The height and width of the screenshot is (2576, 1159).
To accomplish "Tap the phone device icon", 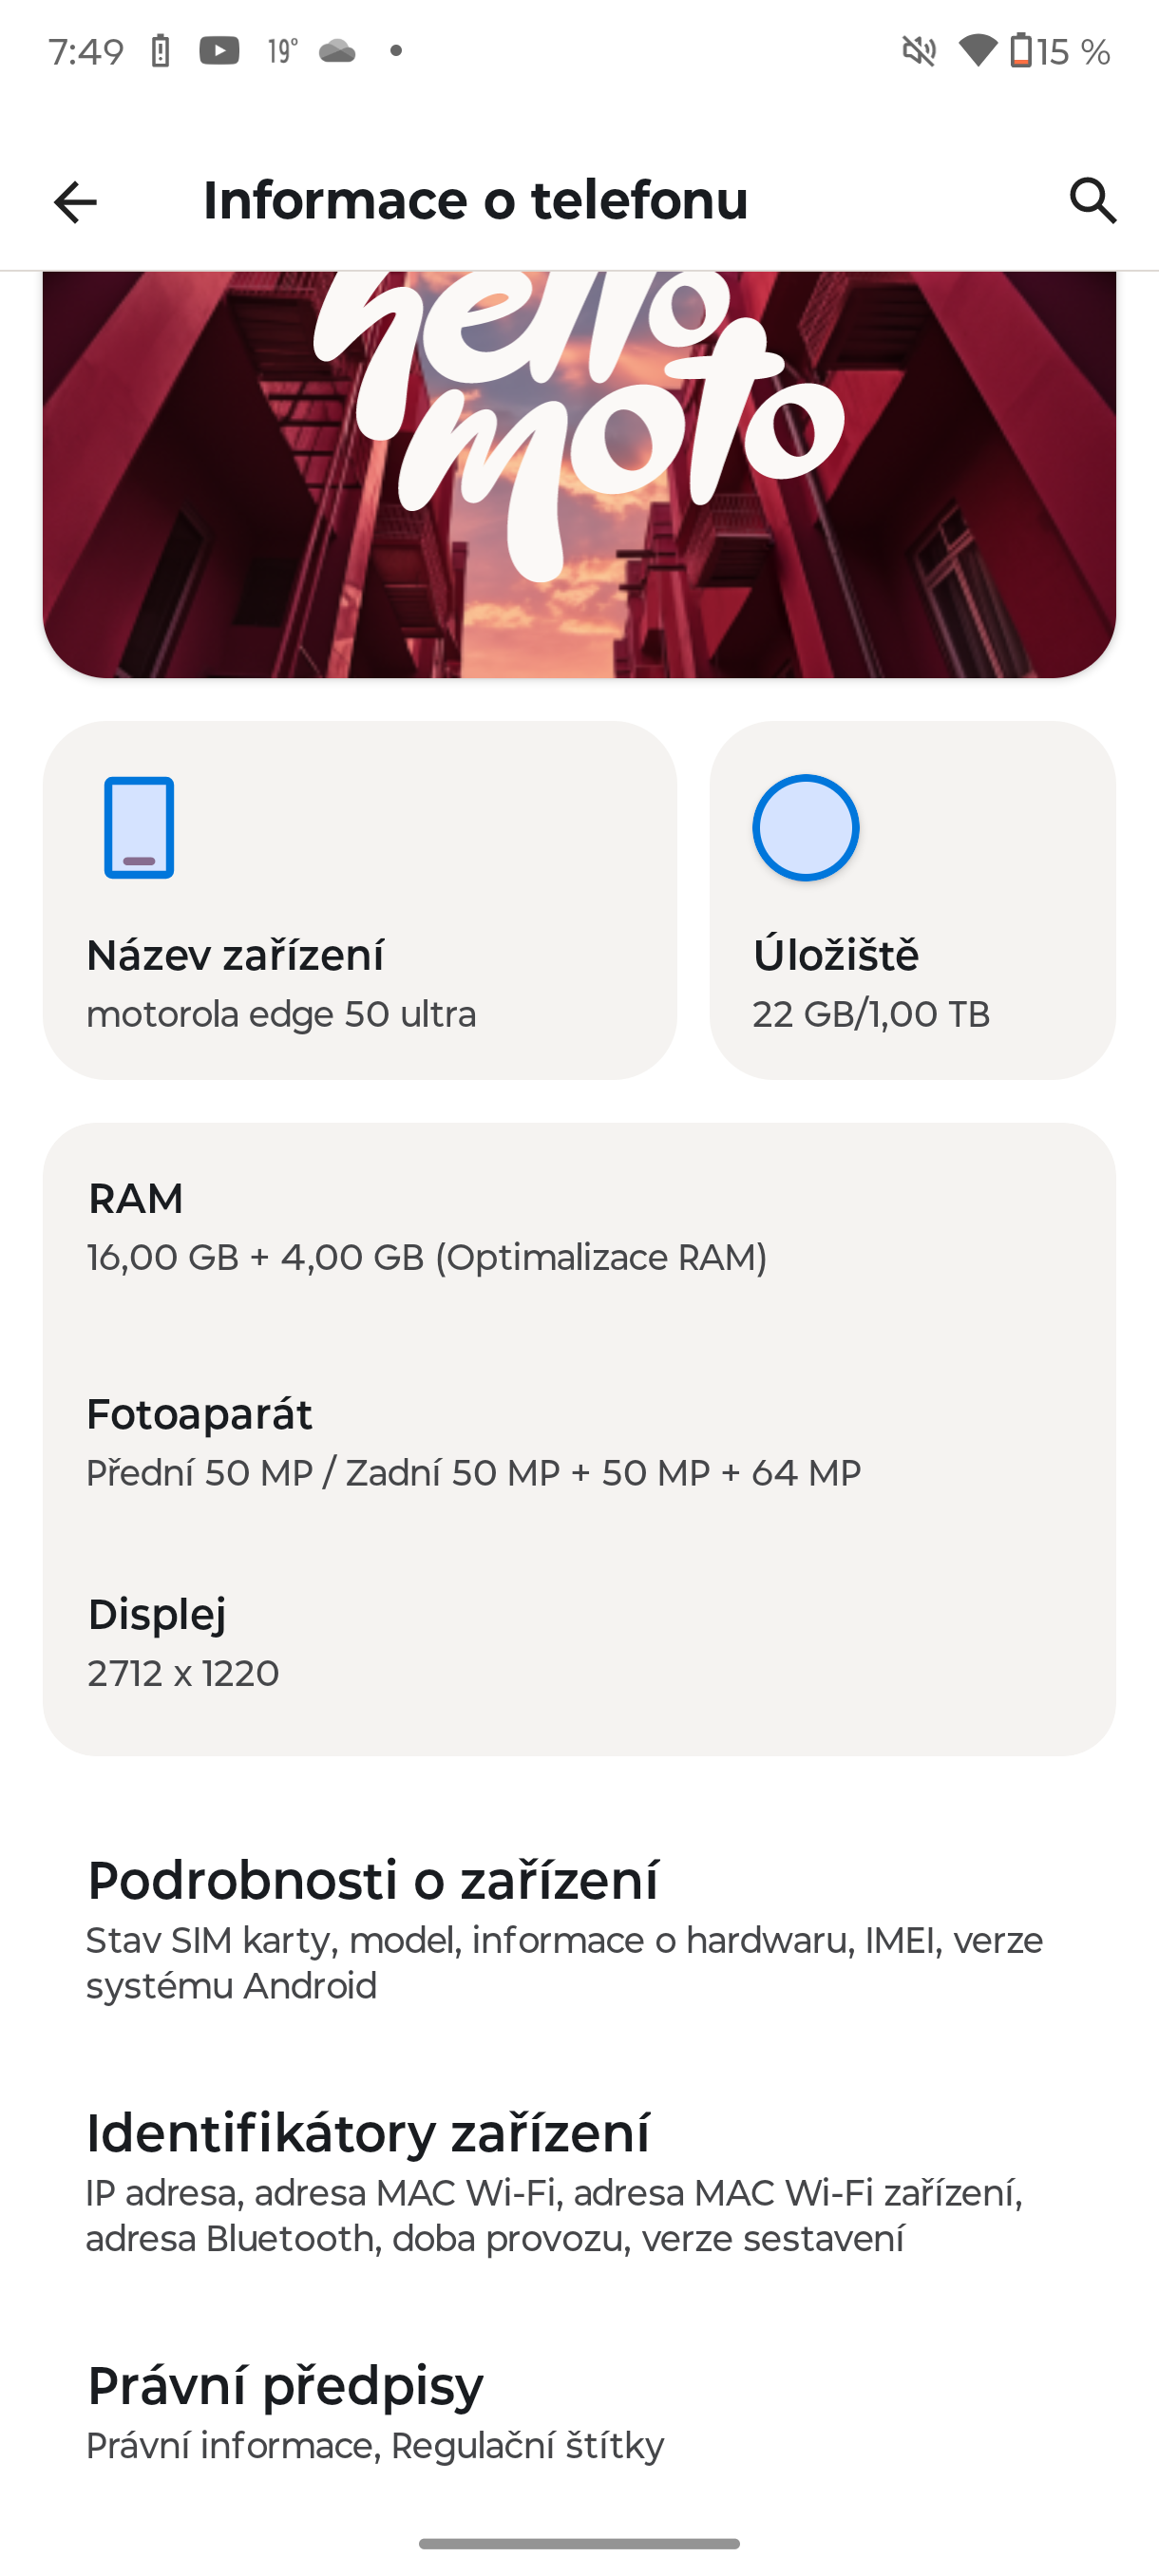I will pyautogui.click(x=139, y=828).
